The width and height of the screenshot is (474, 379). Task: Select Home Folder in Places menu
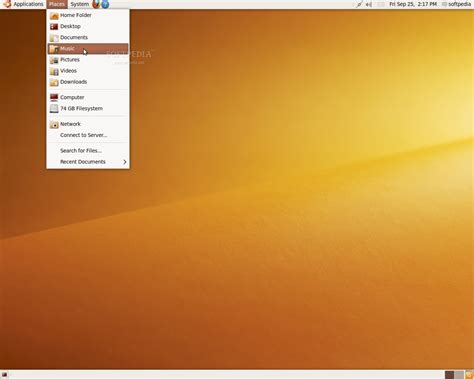(88, 15)
